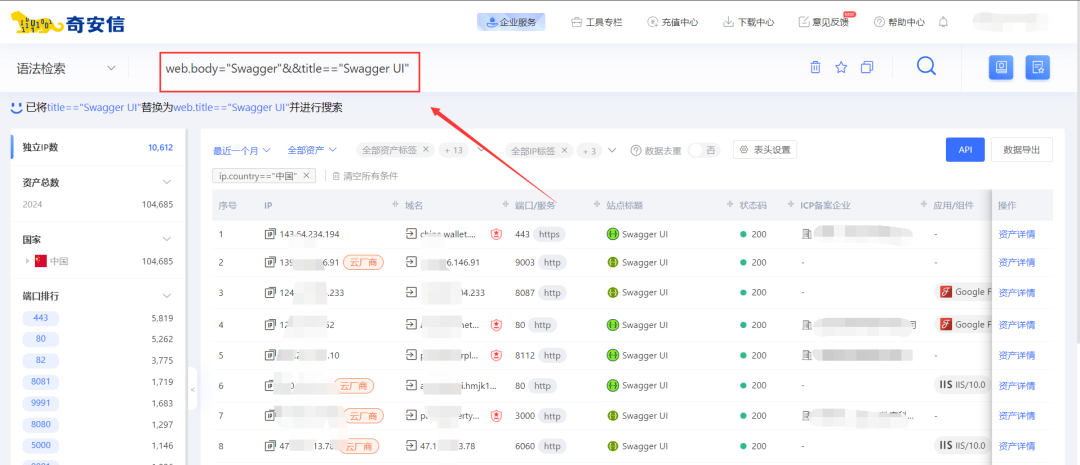Favorite the query with the star icon
The height and width of the screenshot is (465, 1080).
tap(841, 67)
